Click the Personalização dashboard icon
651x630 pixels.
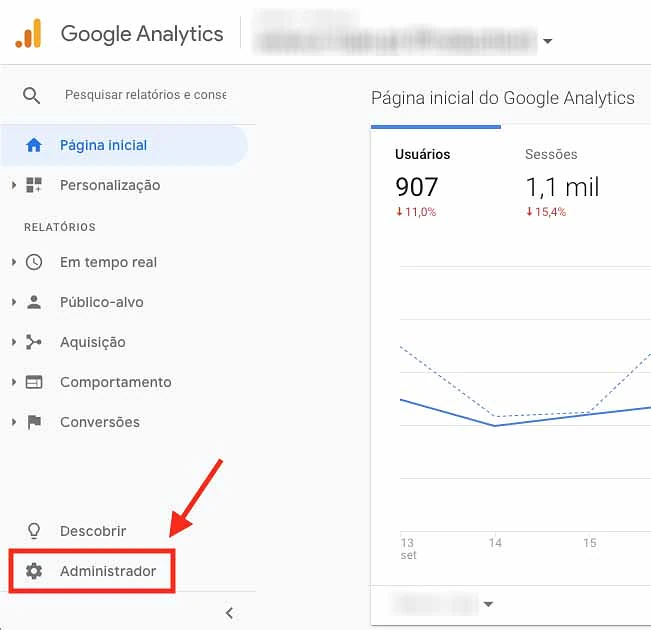pos(34,185)
